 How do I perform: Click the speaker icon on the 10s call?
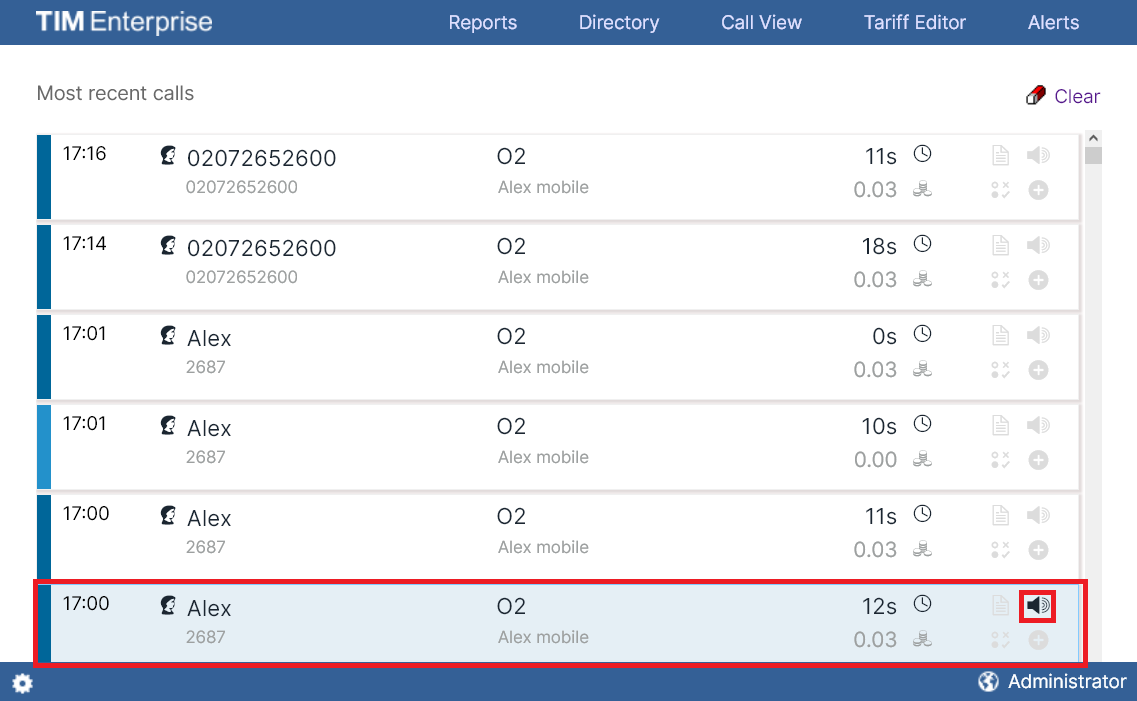[x=1038, y=425]
